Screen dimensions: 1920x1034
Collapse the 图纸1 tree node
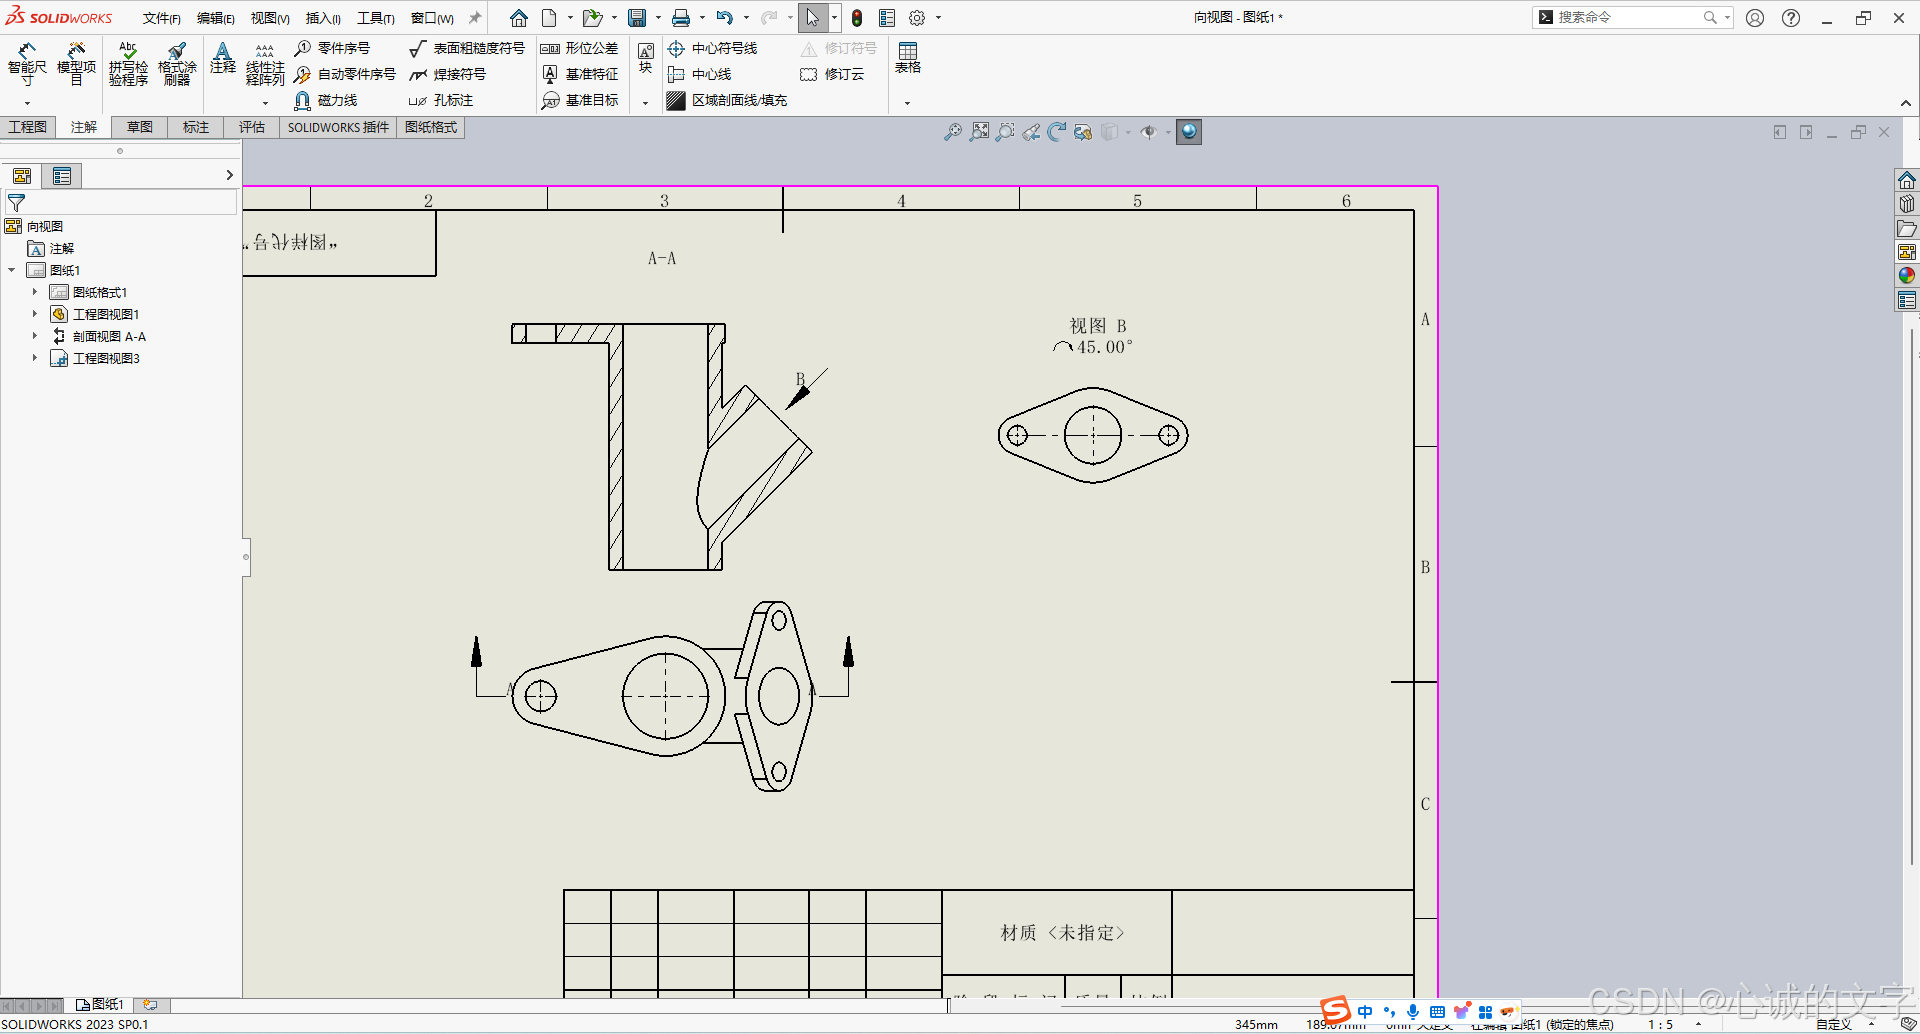[x=11, y=270]
